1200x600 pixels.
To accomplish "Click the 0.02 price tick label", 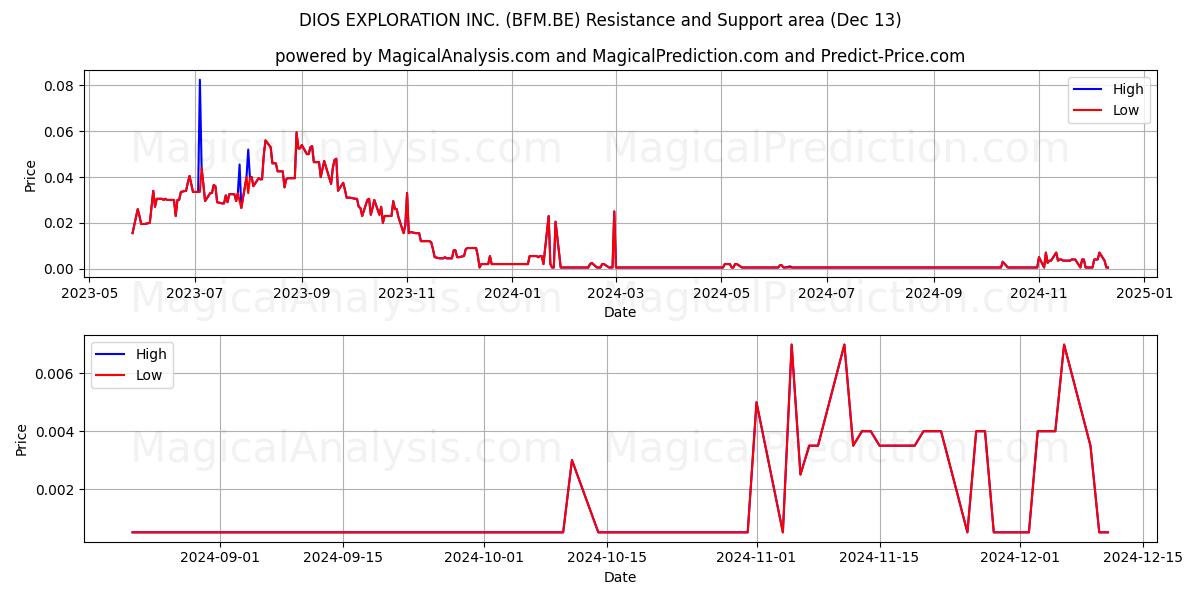I will point(60,223).
